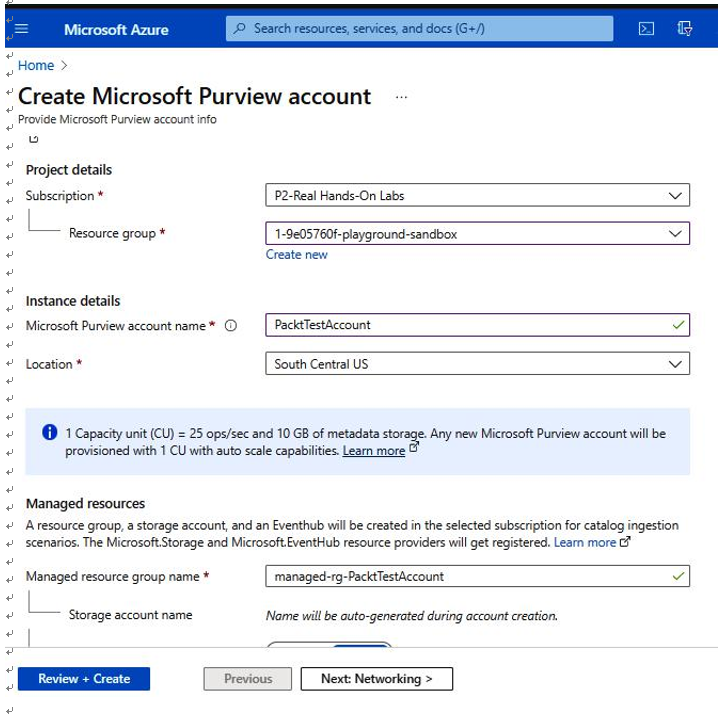Click the Managed resources heading

click(85, 504)
